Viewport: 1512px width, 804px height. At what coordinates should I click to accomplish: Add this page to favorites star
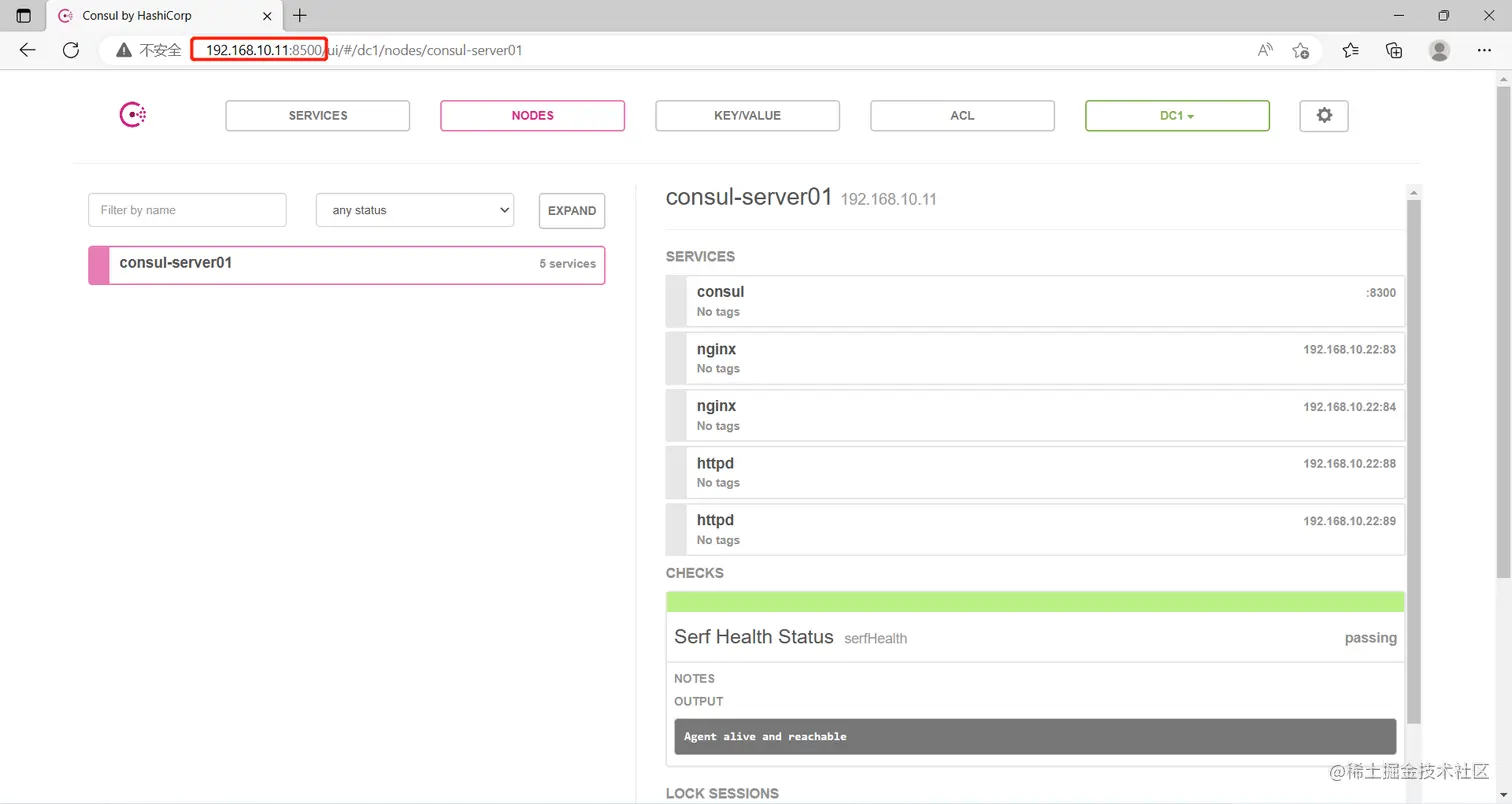coord(1300,50)
